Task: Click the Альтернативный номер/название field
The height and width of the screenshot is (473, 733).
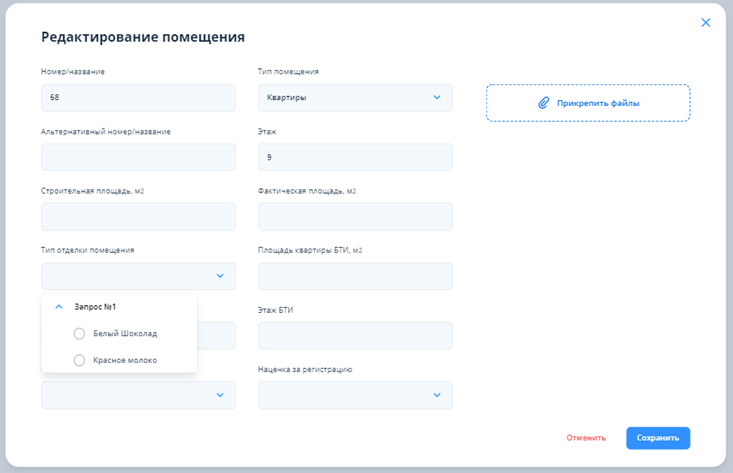Action: (138, 157)
